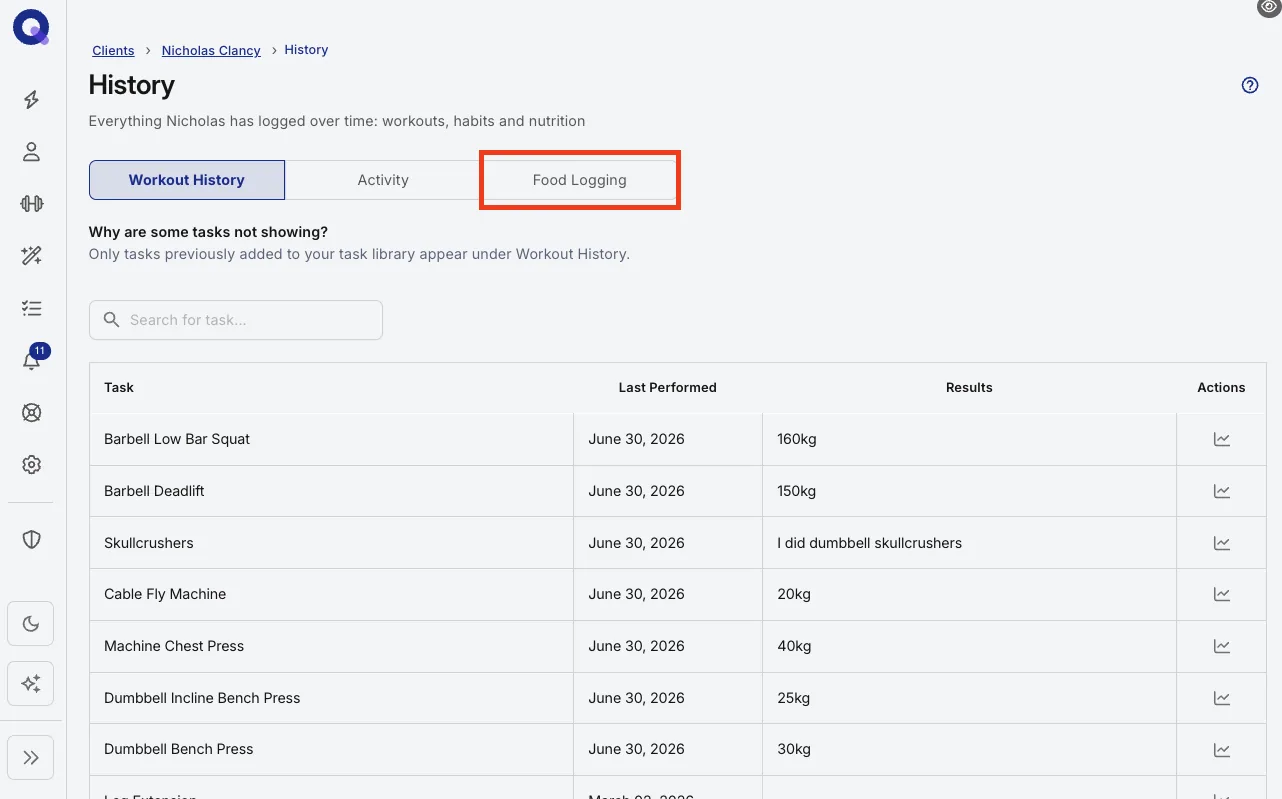Open the lifebuoy support icon
Image resolution: width=1282 pixels, height=799 pixels.
pos(31,413)
